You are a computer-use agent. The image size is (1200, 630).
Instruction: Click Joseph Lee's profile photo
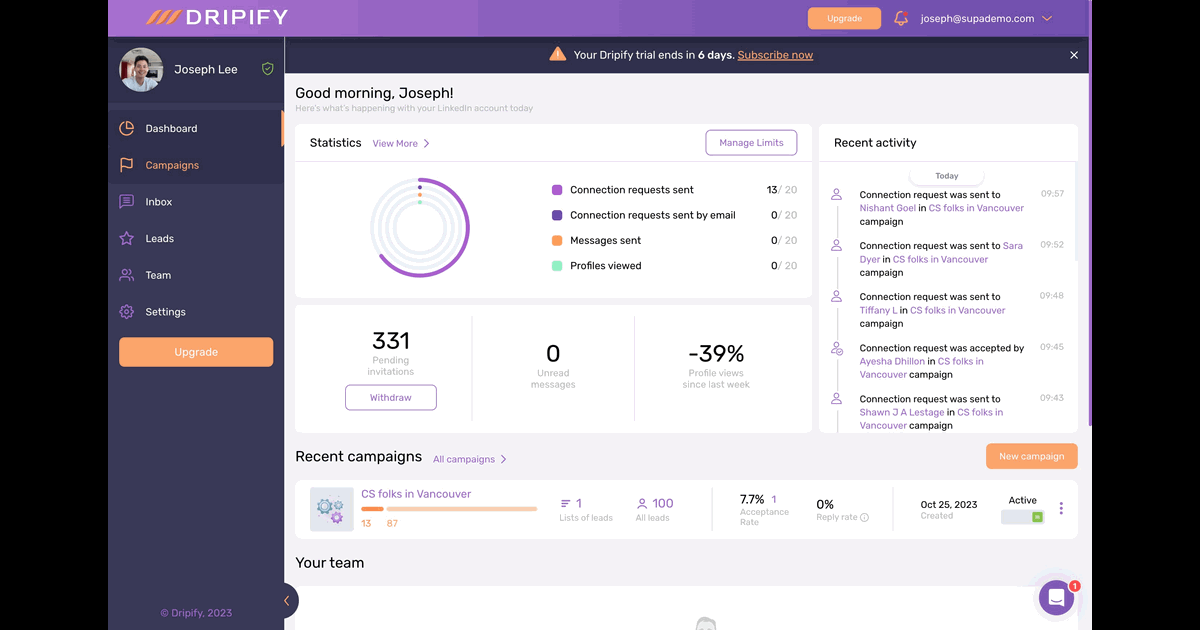[141, 70]
